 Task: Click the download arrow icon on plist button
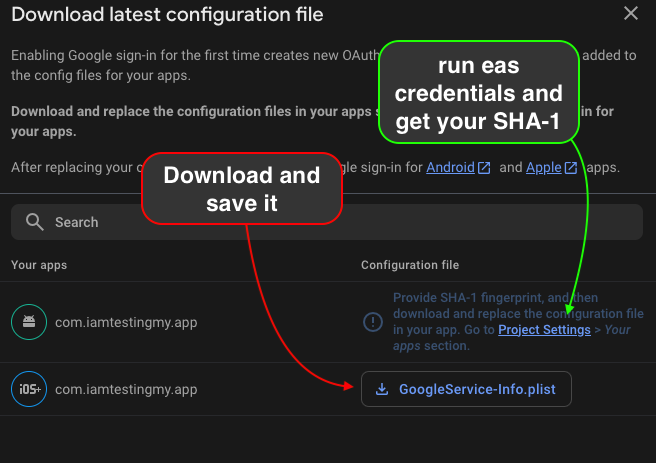point(382,389)
